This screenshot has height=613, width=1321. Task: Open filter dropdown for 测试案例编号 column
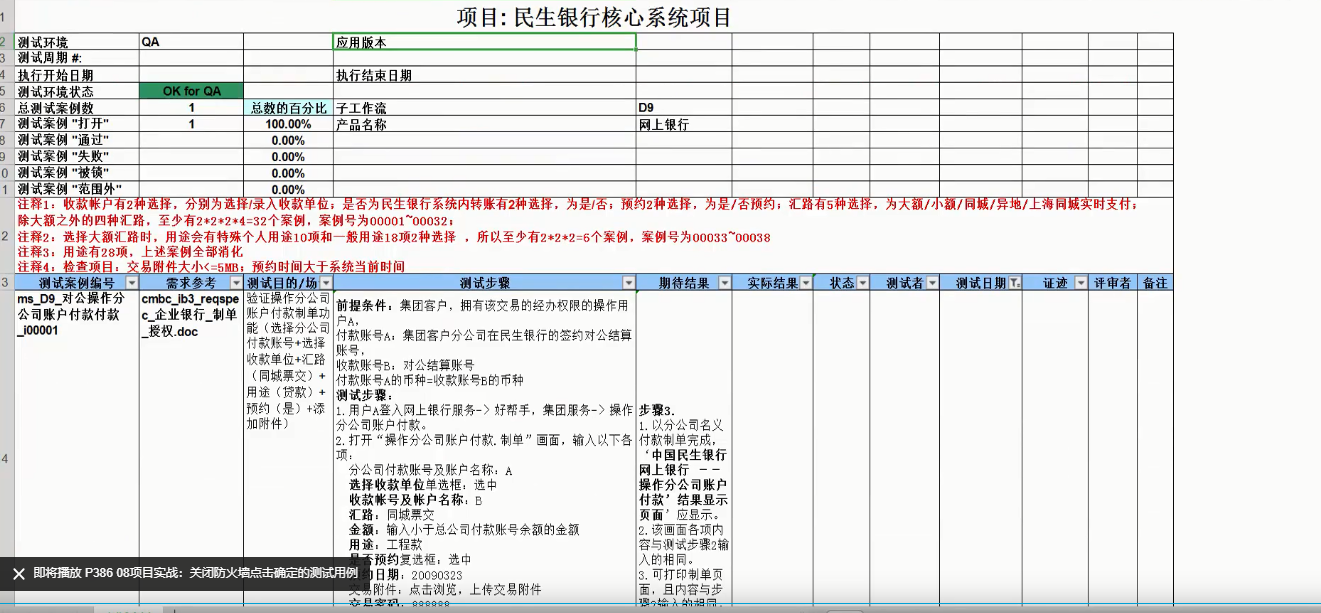click(x=131, y=284)
